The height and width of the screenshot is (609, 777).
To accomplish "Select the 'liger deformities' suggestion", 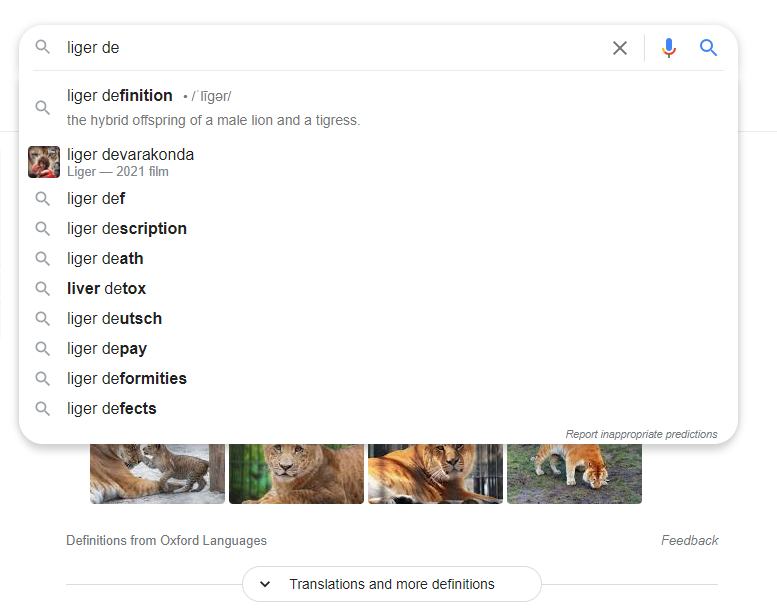I will [x=127, y=379].
